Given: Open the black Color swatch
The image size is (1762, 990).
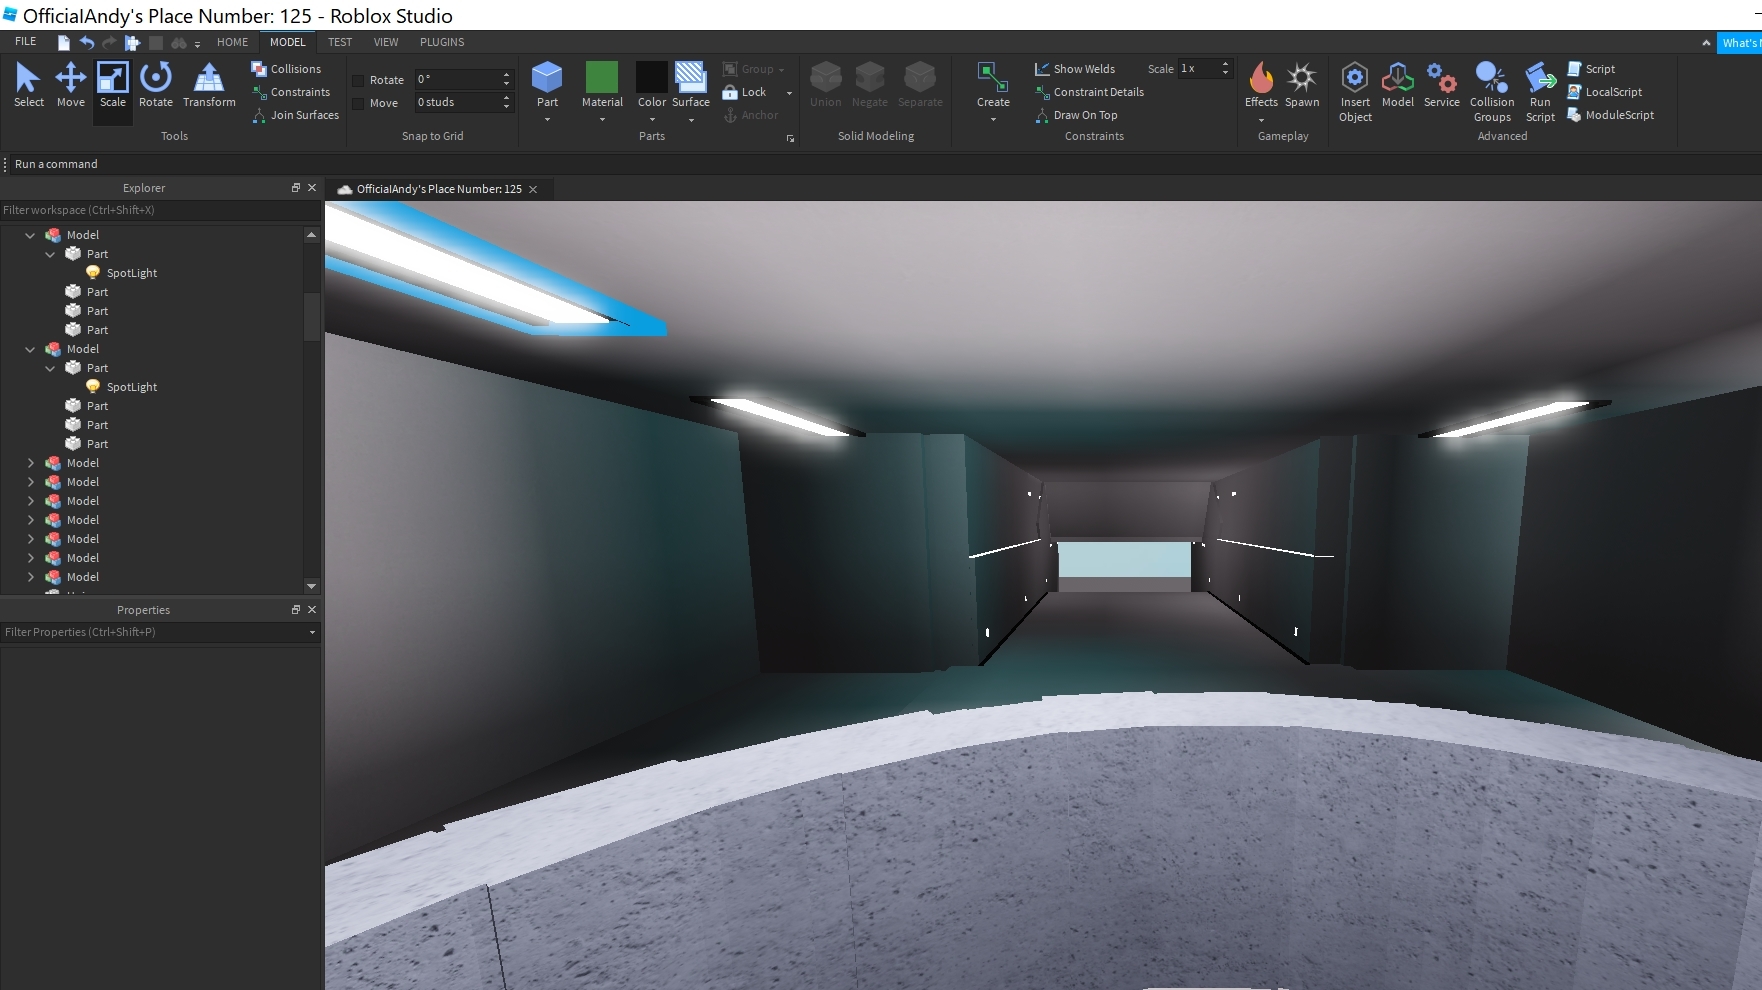Looking at the screenshot, I should tap(651, 78).
